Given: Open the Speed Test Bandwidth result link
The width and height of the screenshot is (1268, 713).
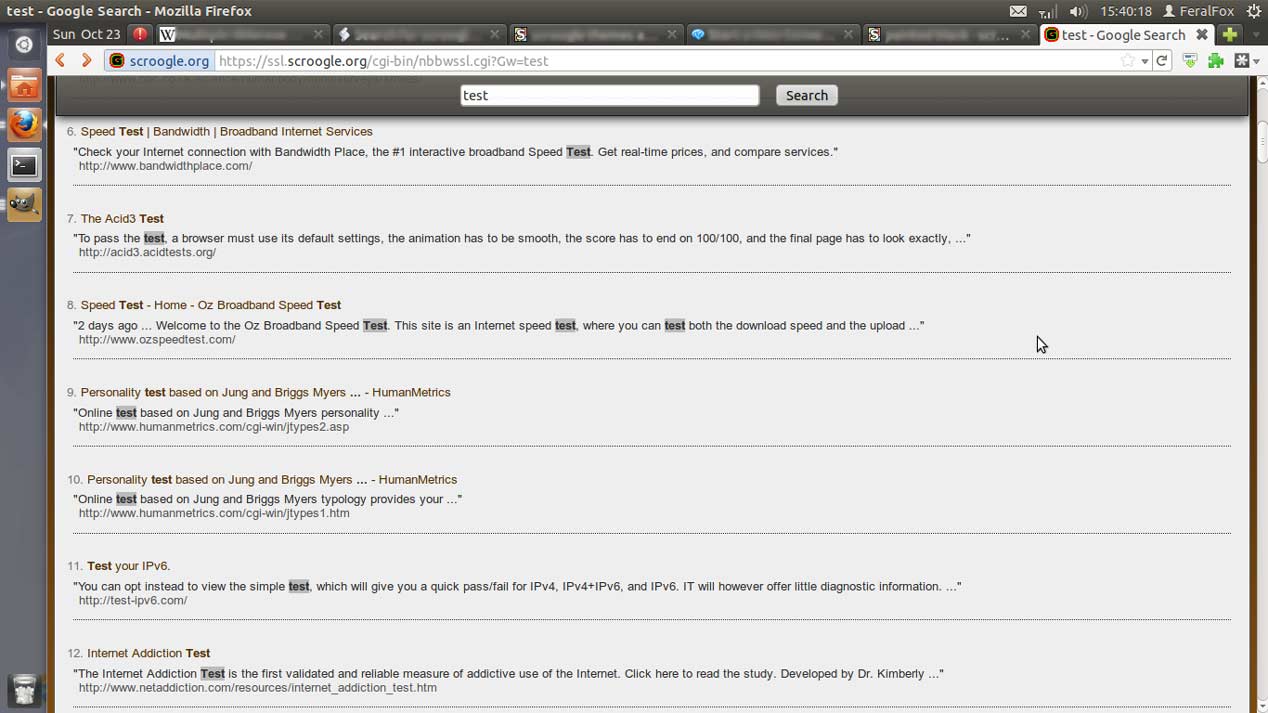Looking at the screenshot, I should (x=226, y=131).
